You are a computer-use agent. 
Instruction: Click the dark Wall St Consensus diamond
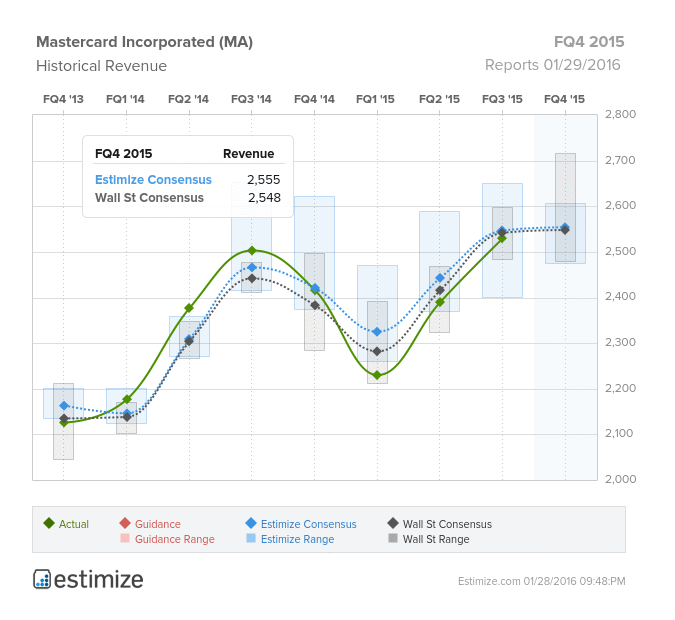pyautogui.click(x=393, y=523)
